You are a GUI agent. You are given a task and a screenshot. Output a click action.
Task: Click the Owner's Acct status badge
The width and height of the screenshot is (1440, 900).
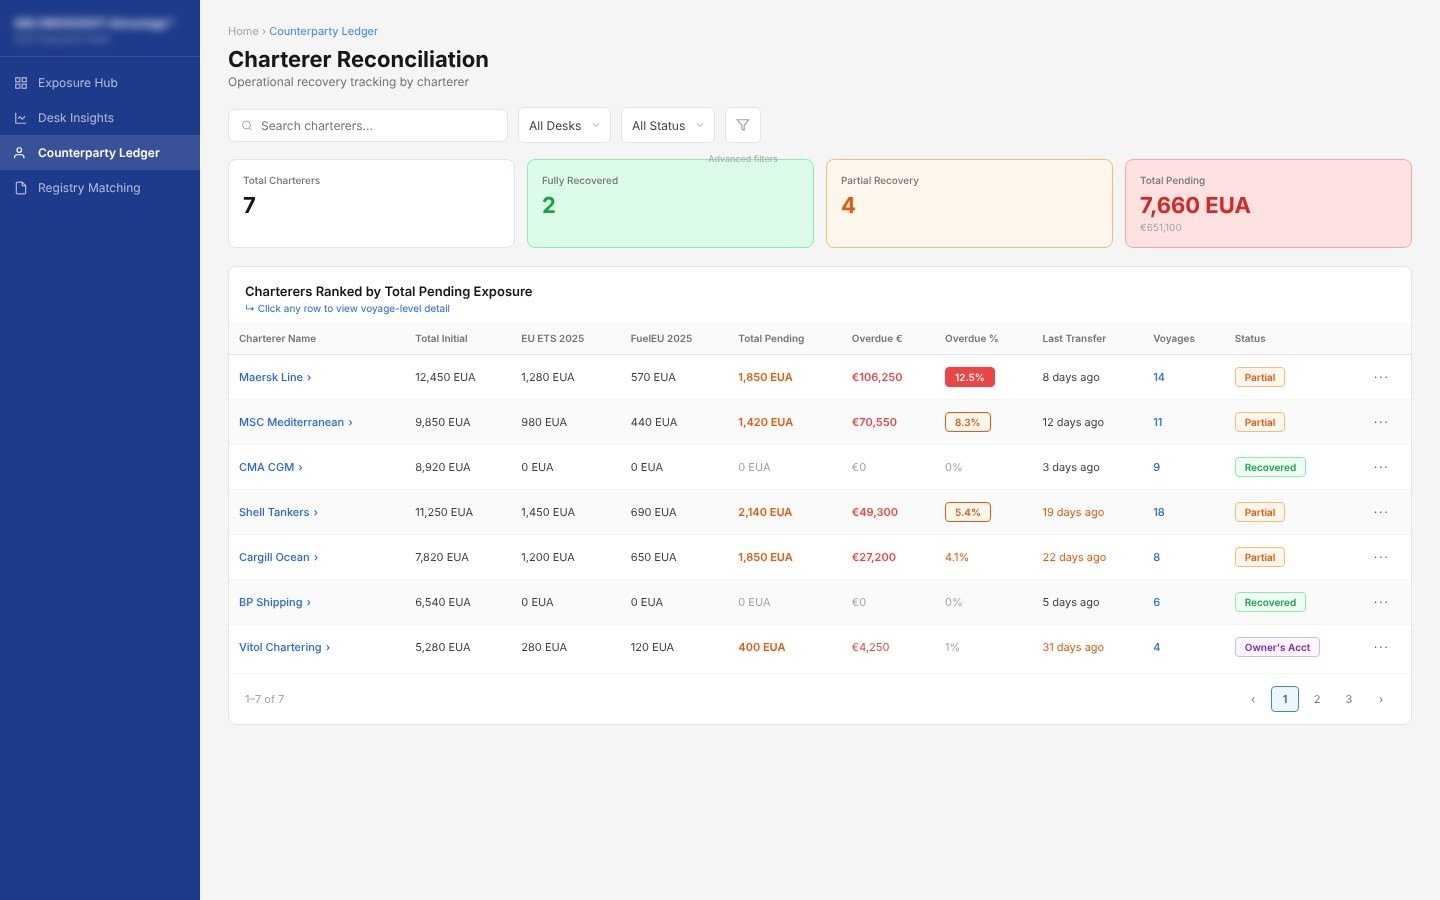tap(1277, 647)
